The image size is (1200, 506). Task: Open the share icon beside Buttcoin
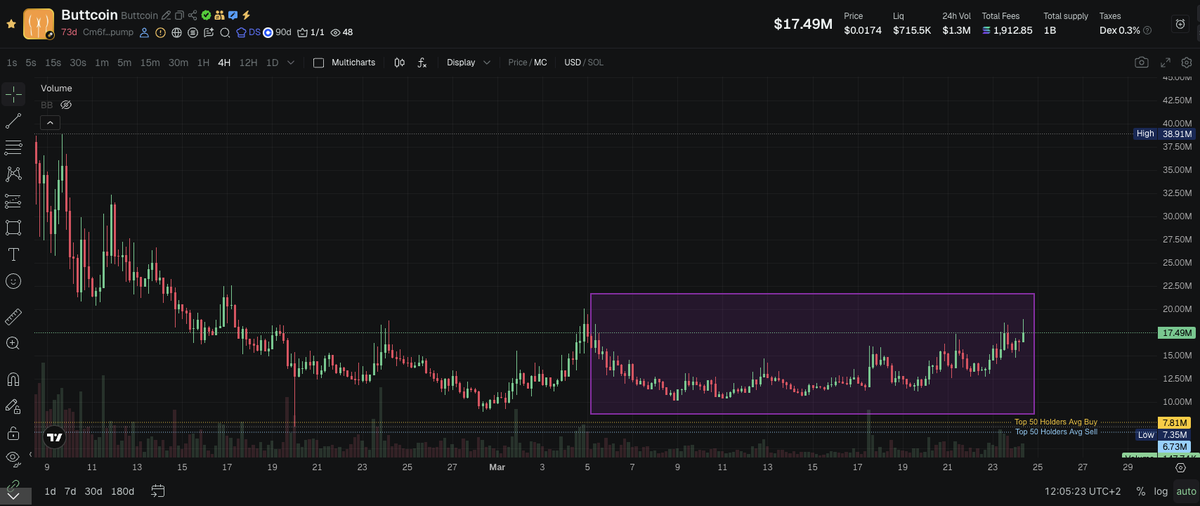click(192, 16)
